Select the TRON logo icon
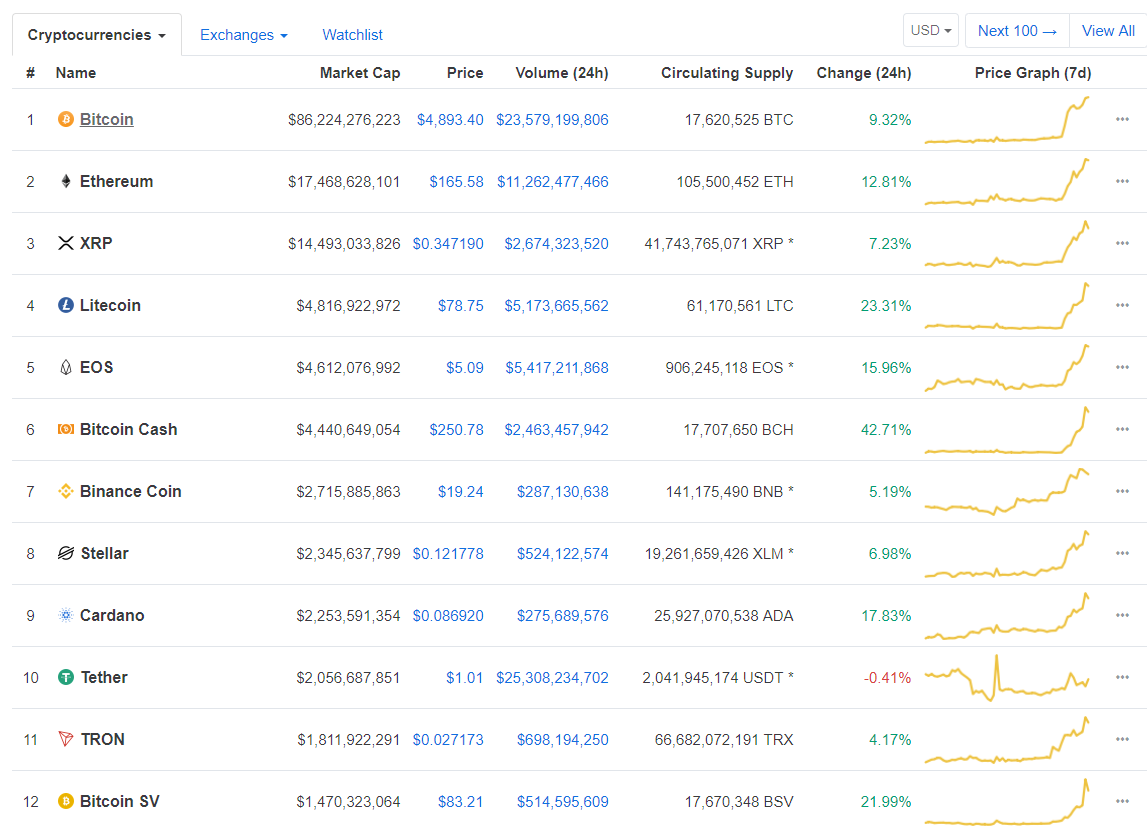 (65, 739)
